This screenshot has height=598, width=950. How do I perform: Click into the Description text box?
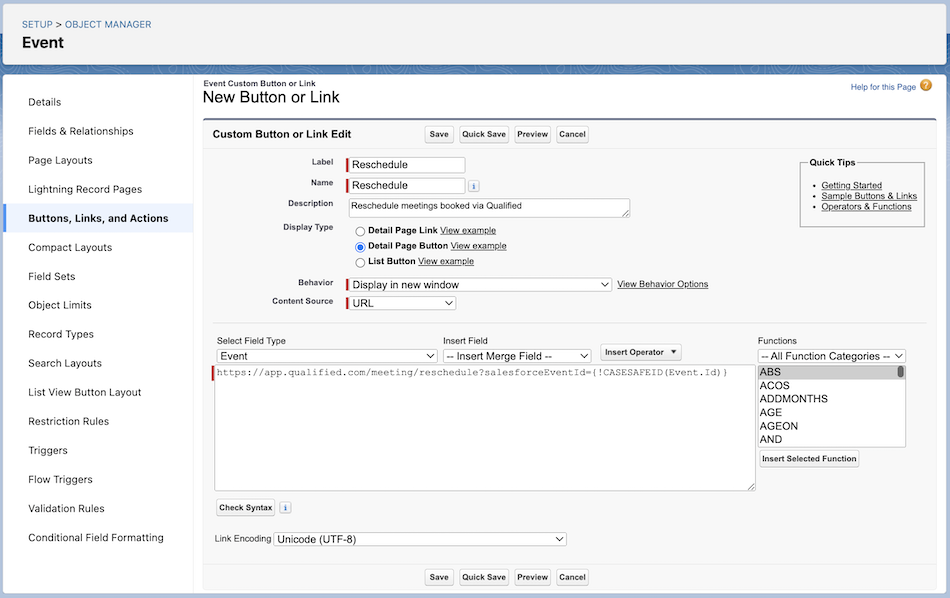pyautogui.click(x=489, y=208)
